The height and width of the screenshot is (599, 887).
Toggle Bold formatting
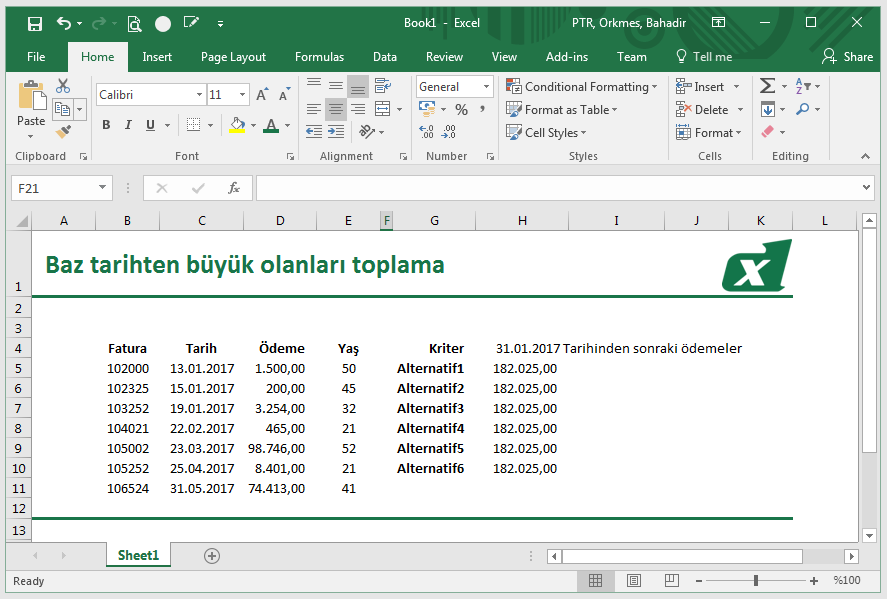click(106, 125)
